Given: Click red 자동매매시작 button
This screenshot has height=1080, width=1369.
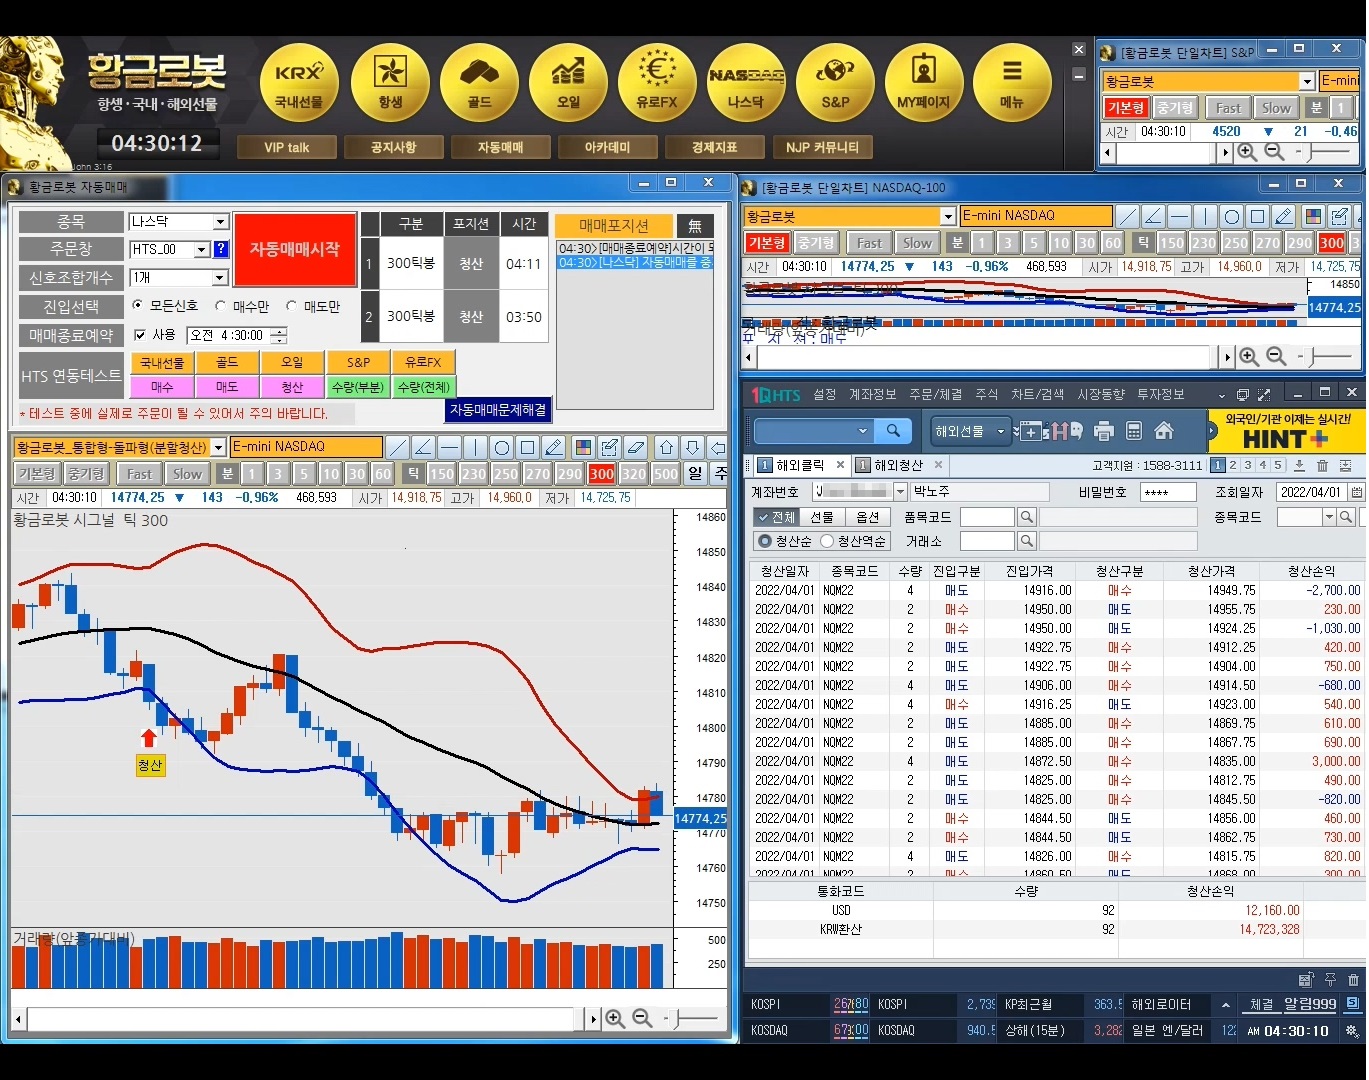Looking at the screenshot, I should click(x=295, y=250).
